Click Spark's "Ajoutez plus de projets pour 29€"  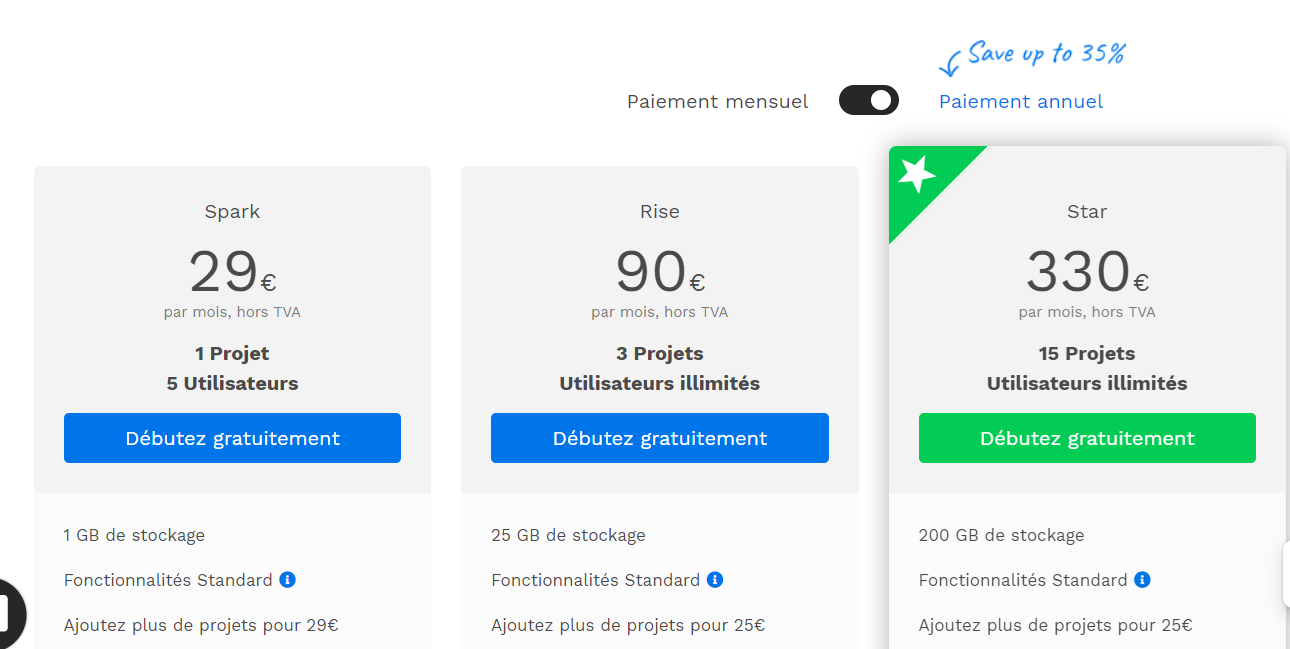coord(201,625)
